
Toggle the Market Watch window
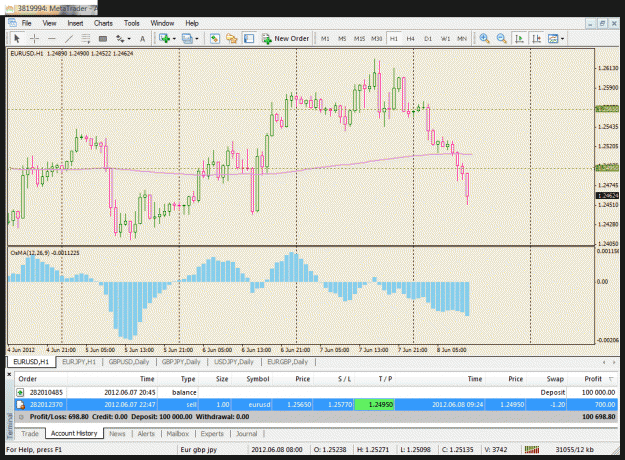215,39
